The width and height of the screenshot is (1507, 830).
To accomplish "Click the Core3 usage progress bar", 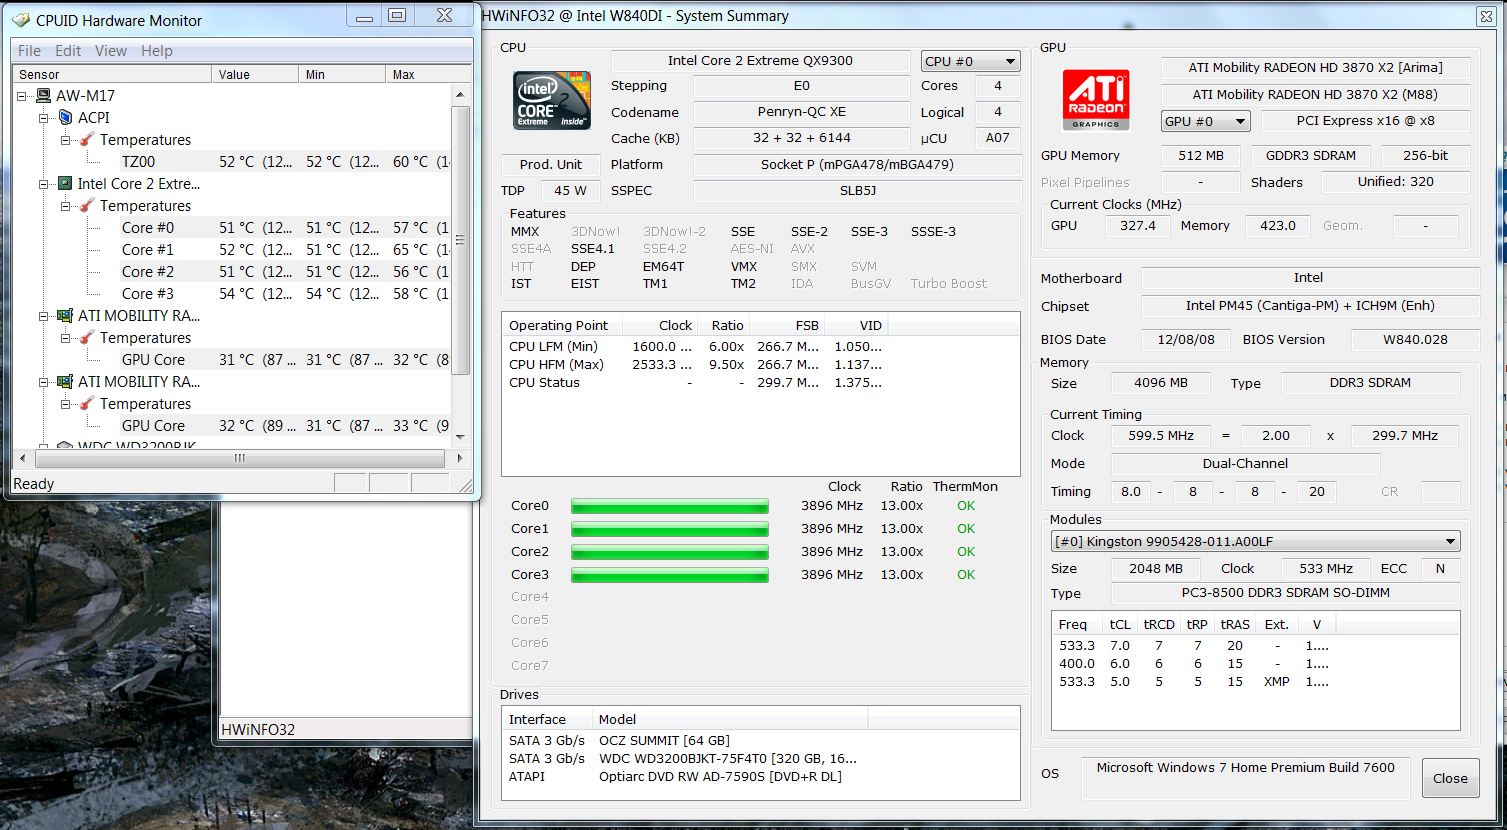I will pos(670,575).
